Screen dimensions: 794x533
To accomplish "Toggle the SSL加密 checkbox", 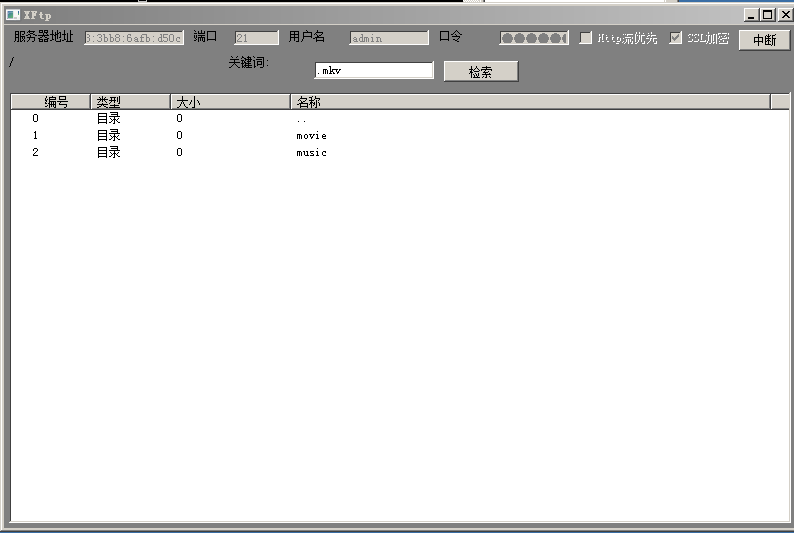I will pyautogui.click(x=676, y=38).
